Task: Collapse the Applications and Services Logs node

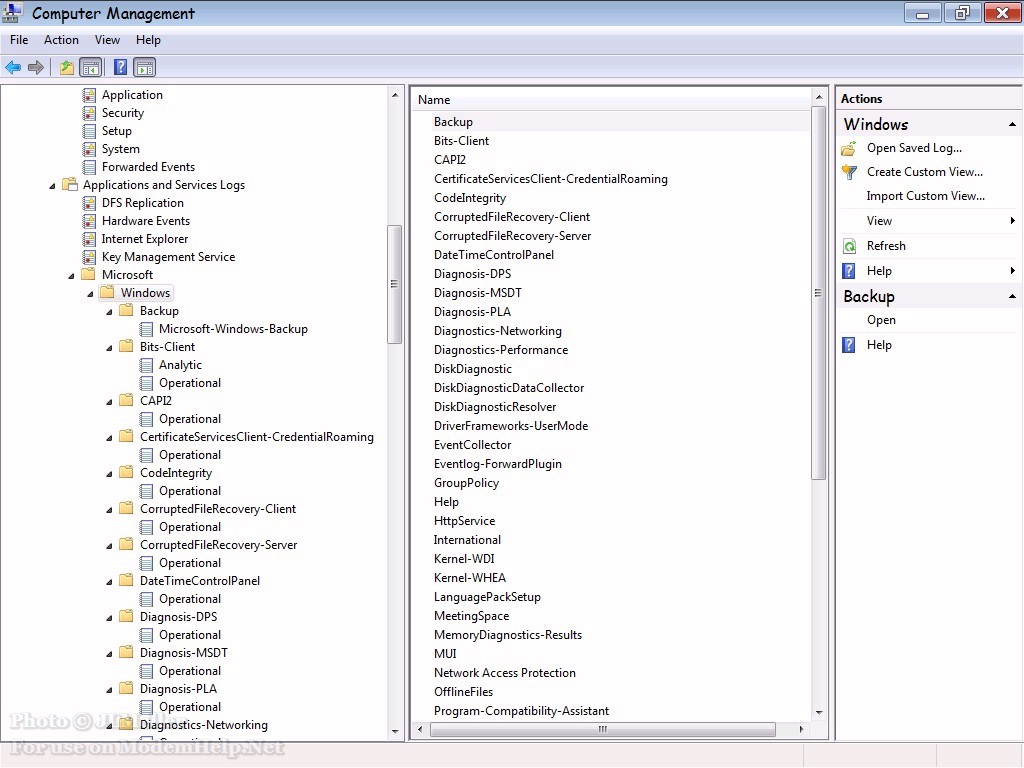Action: click(x=52, y=186)
